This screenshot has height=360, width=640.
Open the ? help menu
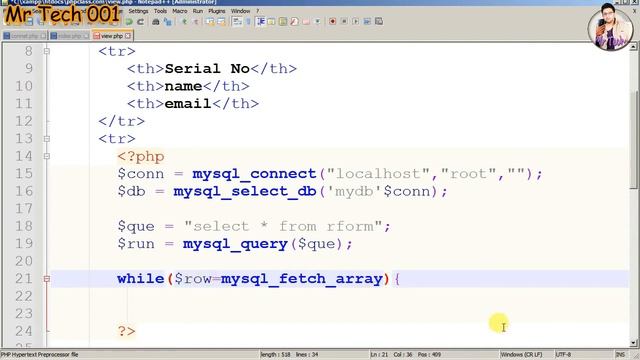click(258, 11)
